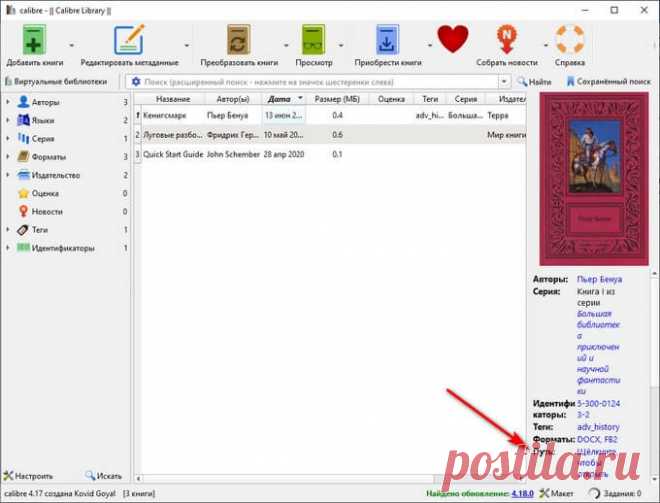The image size is (660, 503).
Task: Click the Convert books icon
Action: pyautogui.click(x=239, y=40)
